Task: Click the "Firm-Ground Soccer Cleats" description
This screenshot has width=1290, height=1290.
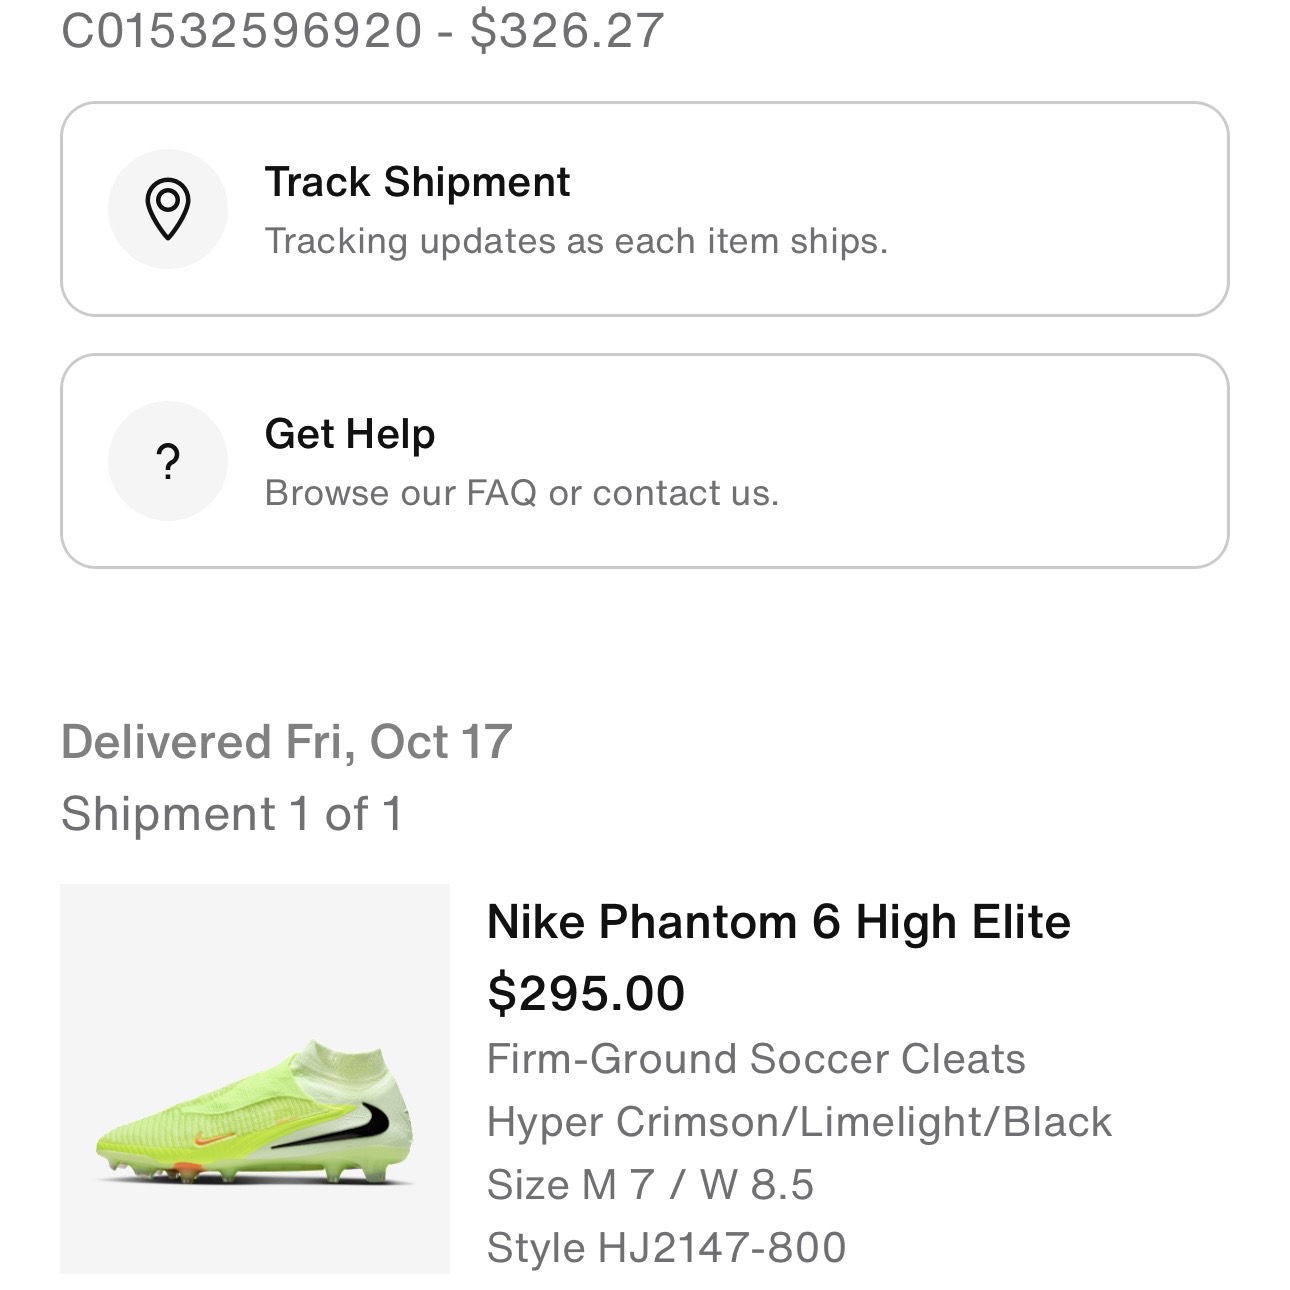Action: tap(756, 1059)
